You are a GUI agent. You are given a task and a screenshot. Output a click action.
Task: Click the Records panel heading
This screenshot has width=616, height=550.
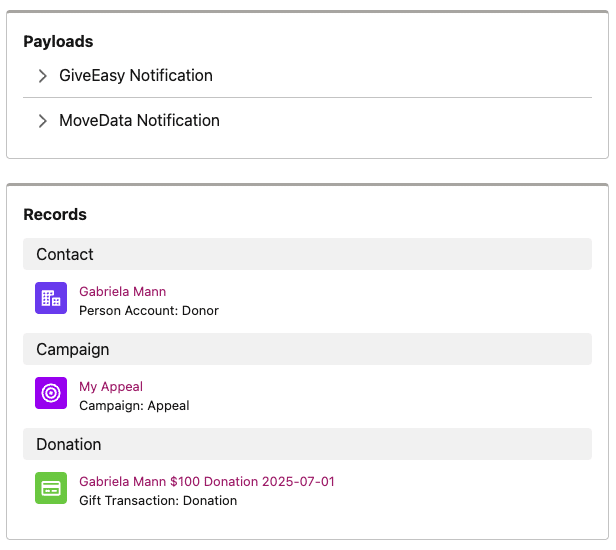pyautogui.click(x=55, y=214)
